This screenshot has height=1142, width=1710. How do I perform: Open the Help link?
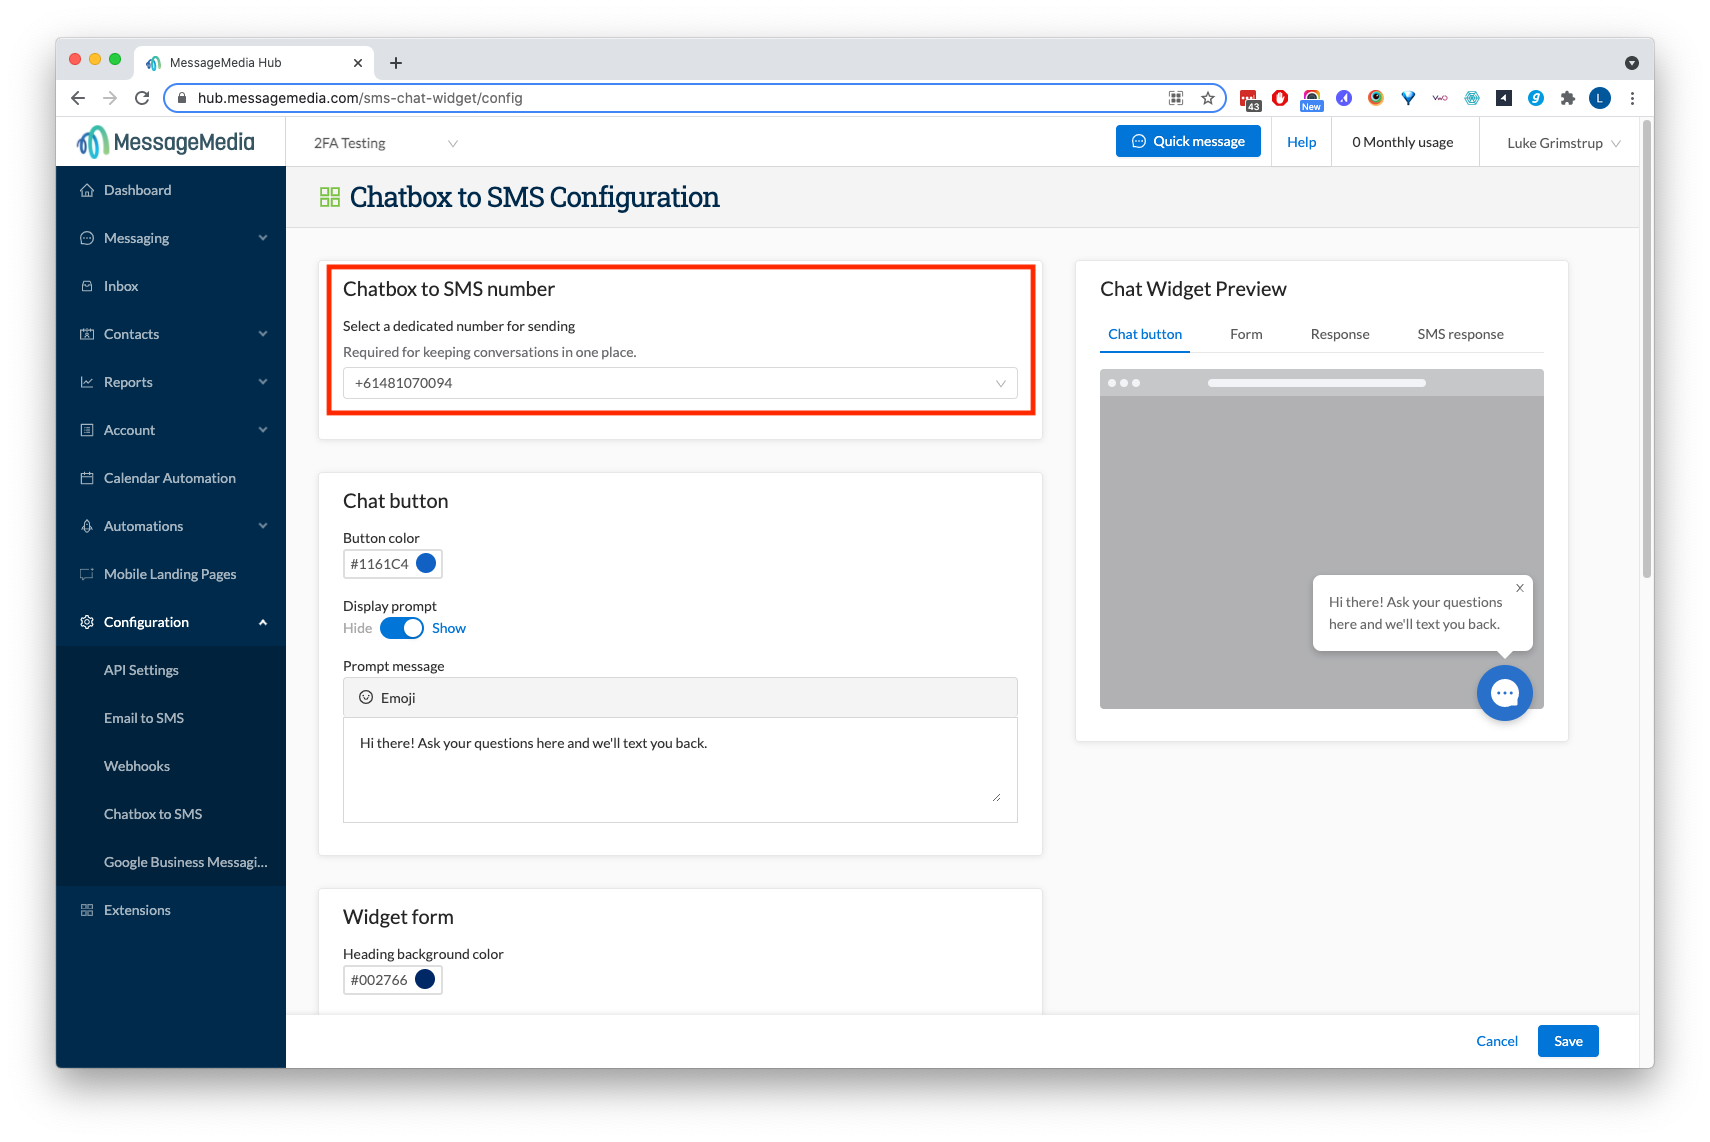(x=1300, y=141)
